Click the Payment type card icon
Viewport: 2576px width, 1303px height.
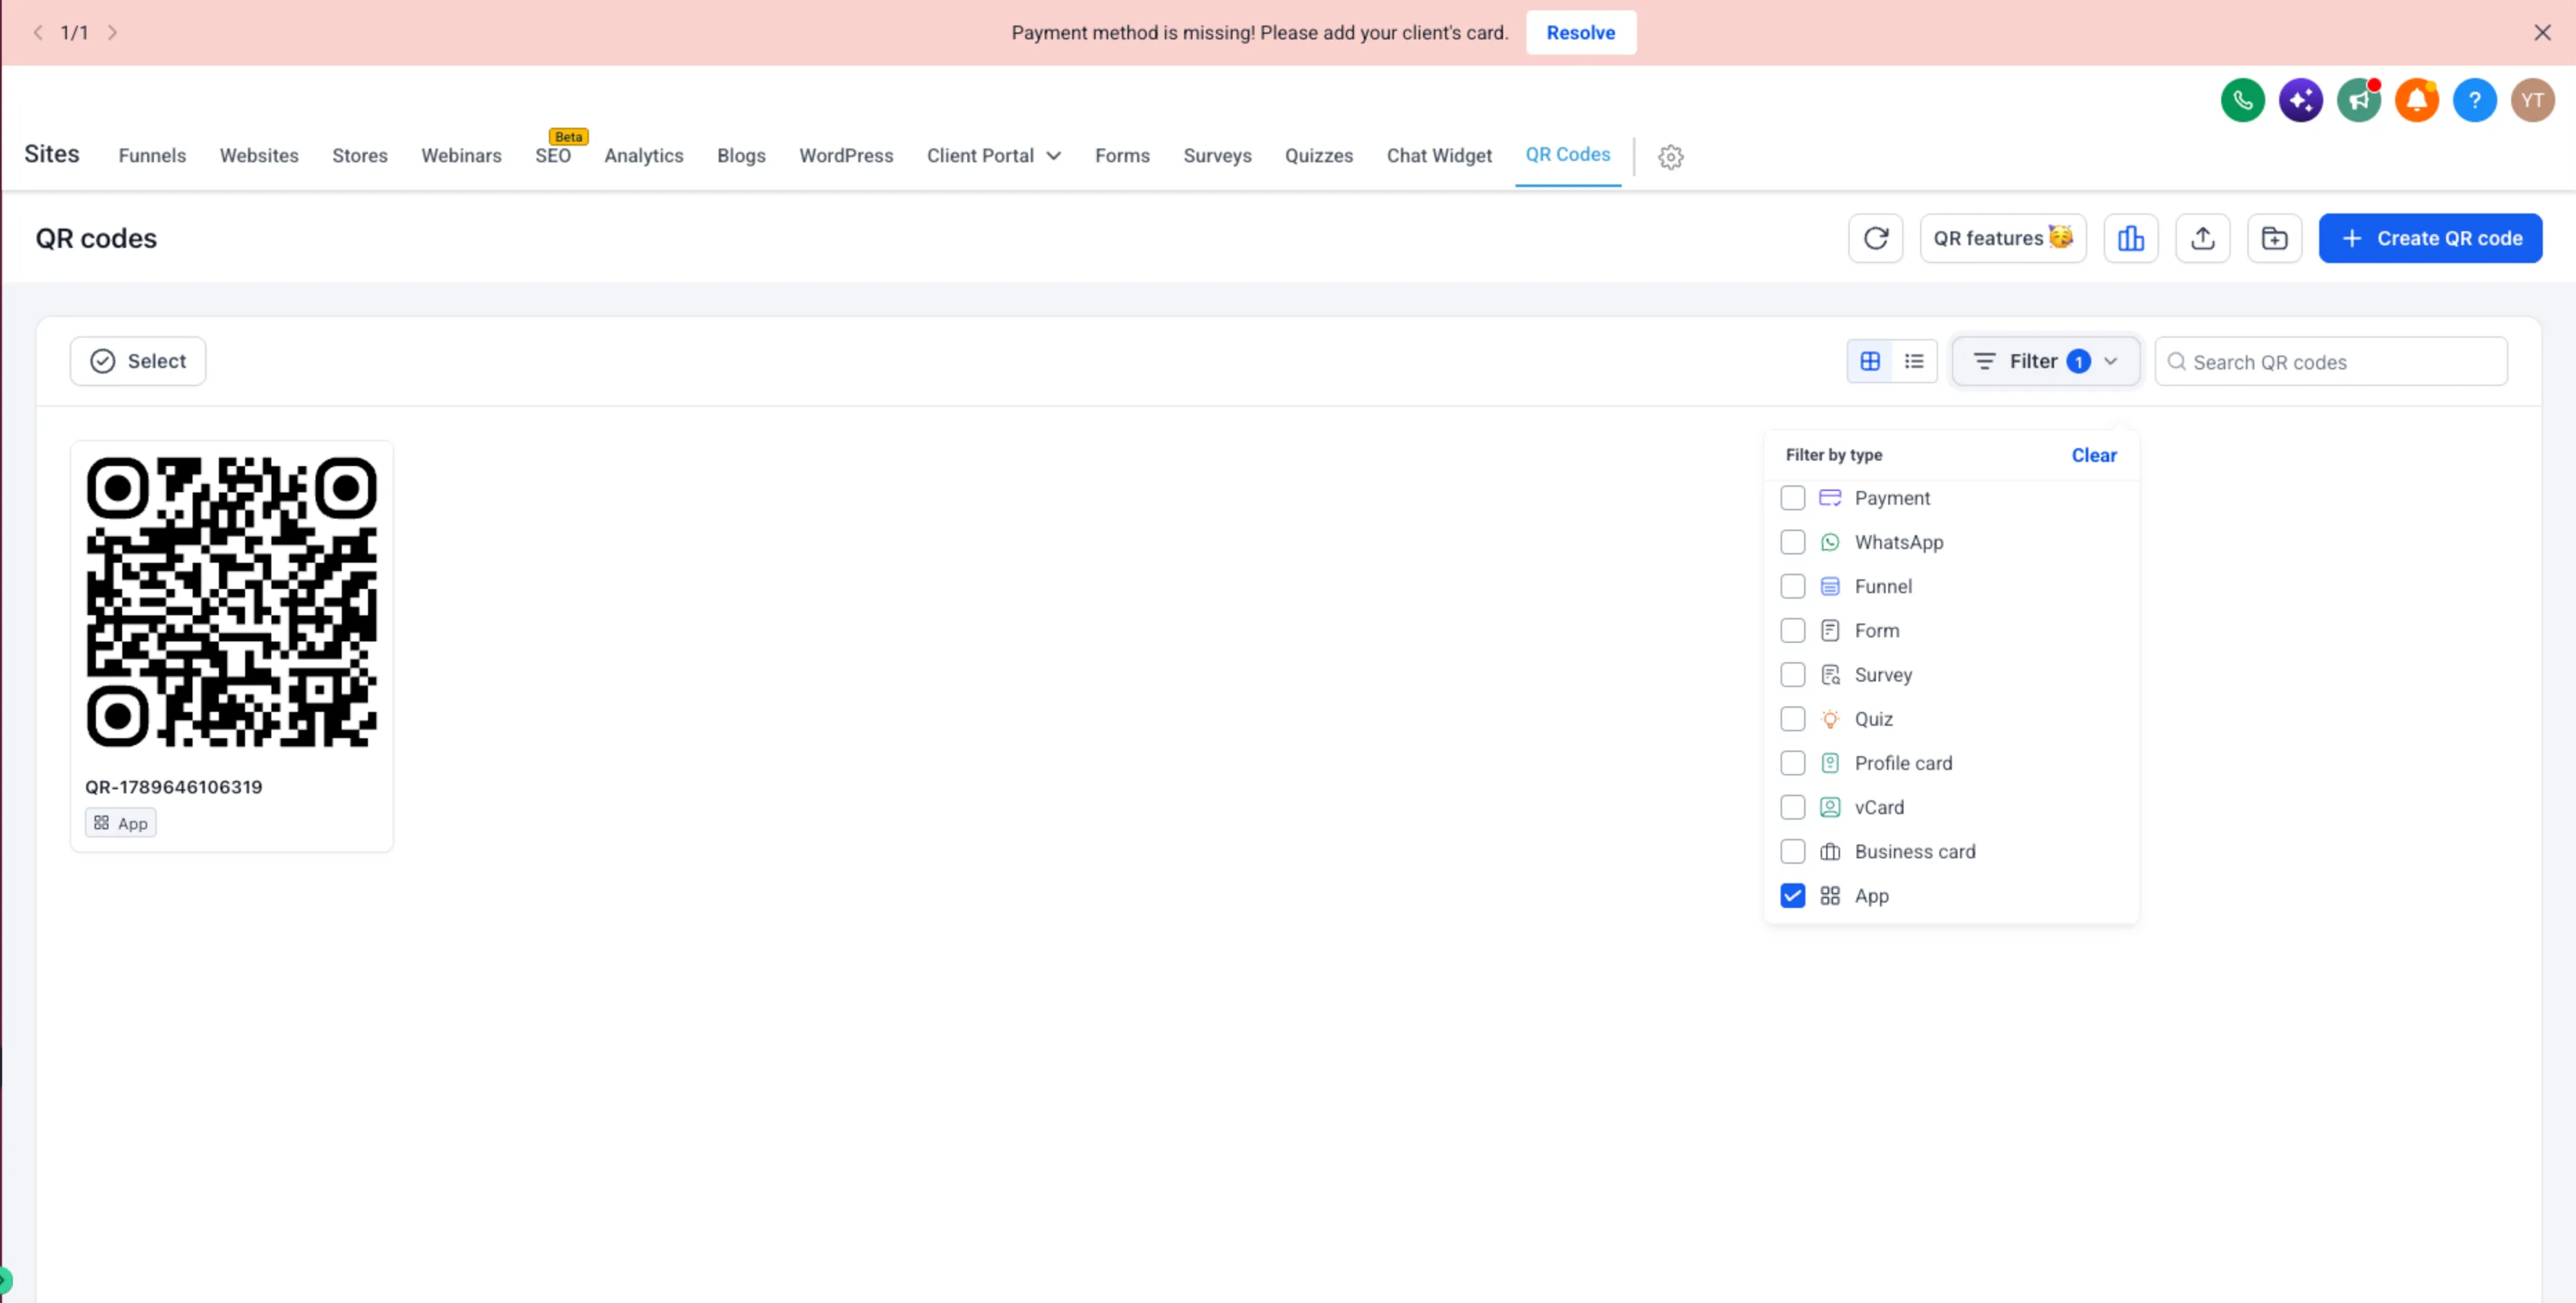1829,498
